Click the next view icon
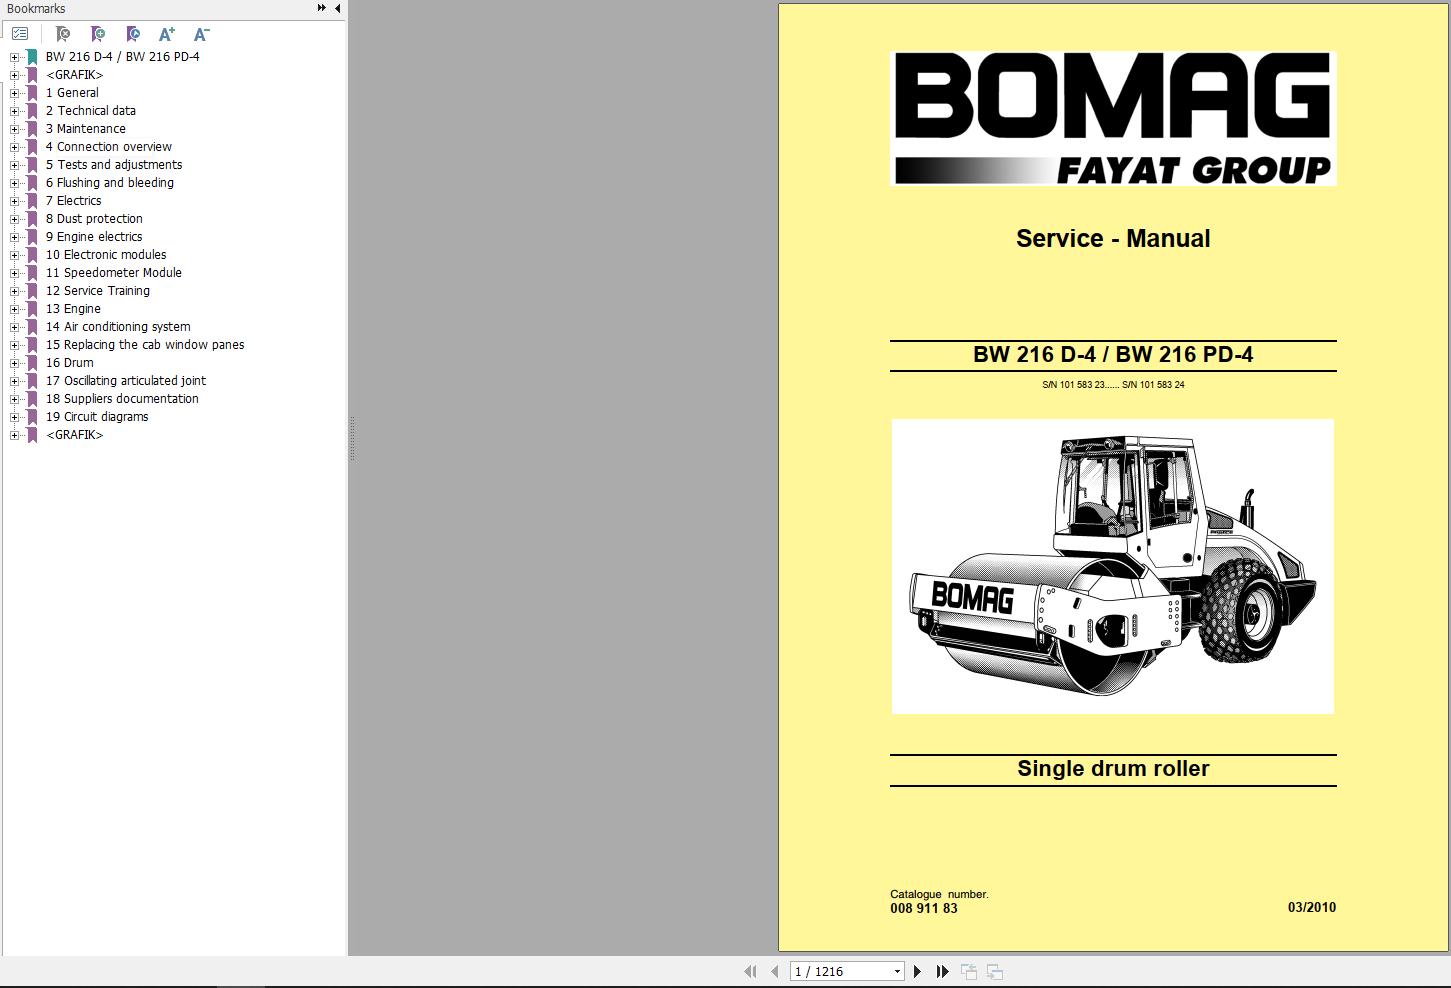The height and width of the screenshot is (988, 1451). tap(994, 971)
